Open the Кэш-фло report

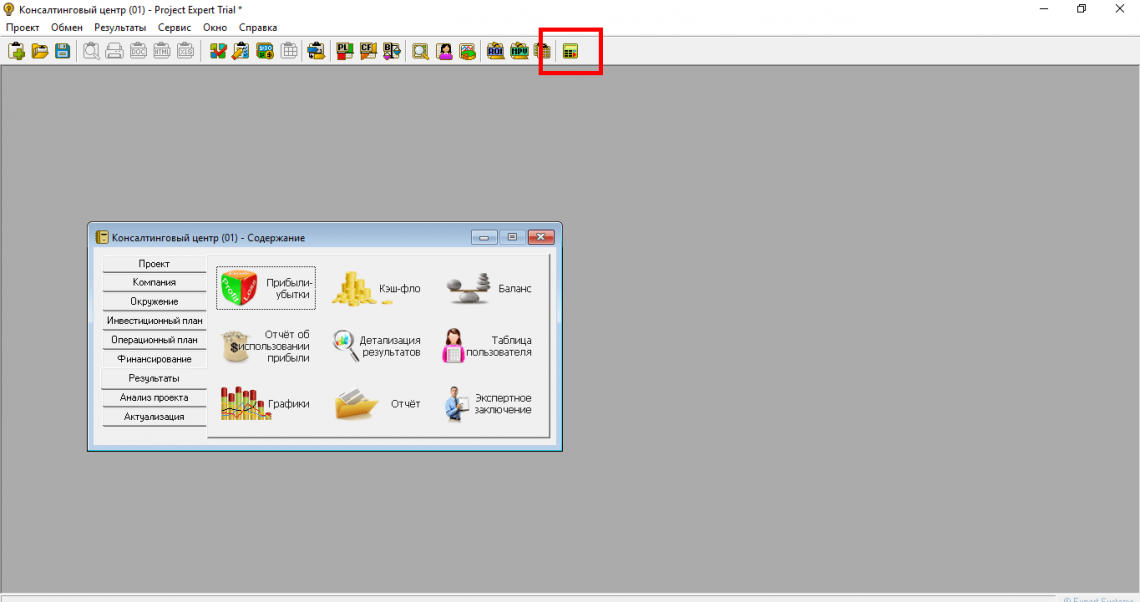click(x=377, y=289)
